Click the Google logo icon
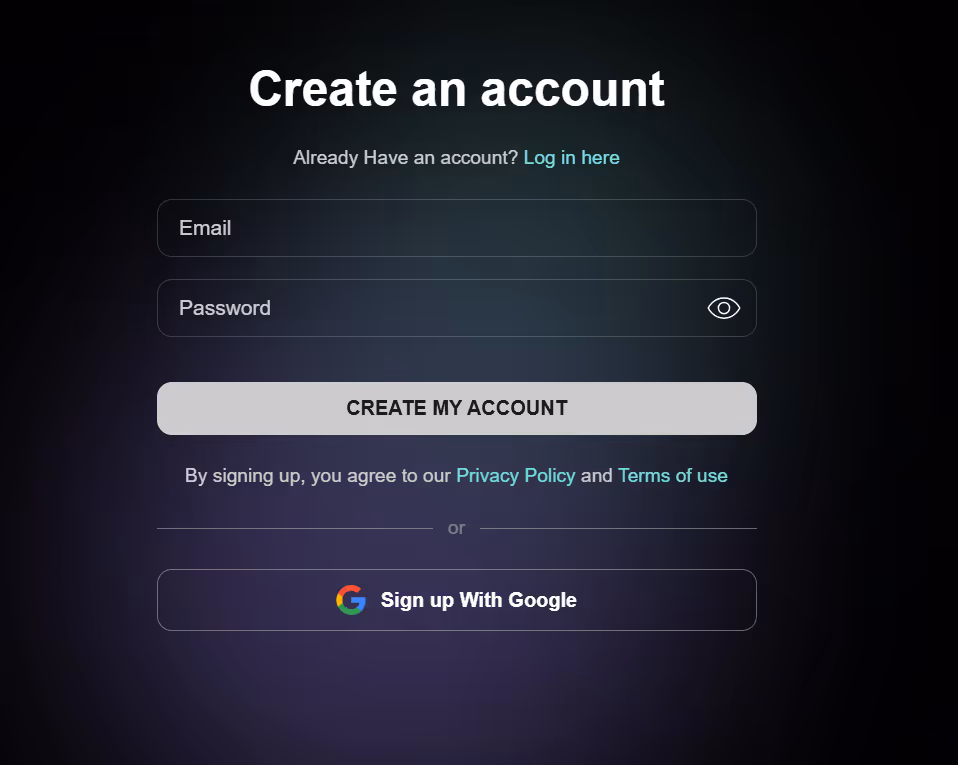 click(x=351, y=600)
